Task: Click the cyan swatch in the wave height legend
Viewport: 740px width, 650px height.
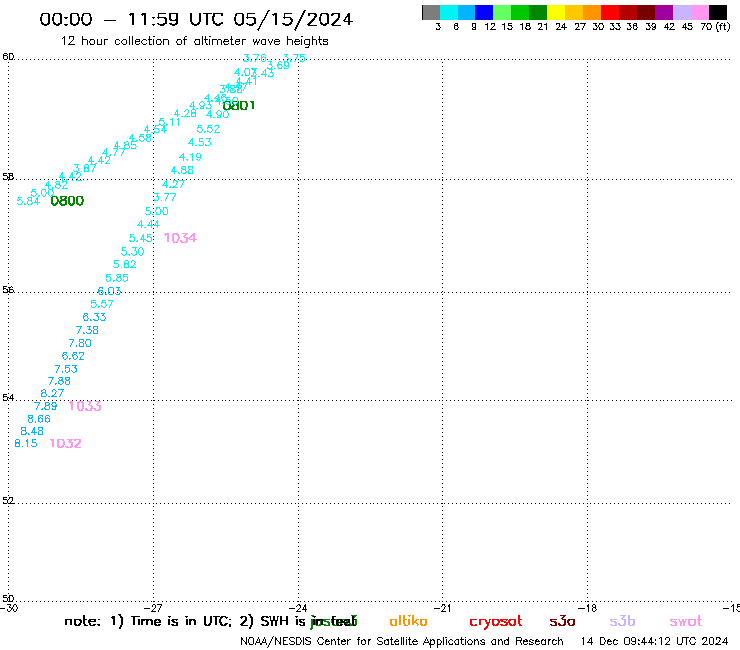Action: tap(449, 12)
